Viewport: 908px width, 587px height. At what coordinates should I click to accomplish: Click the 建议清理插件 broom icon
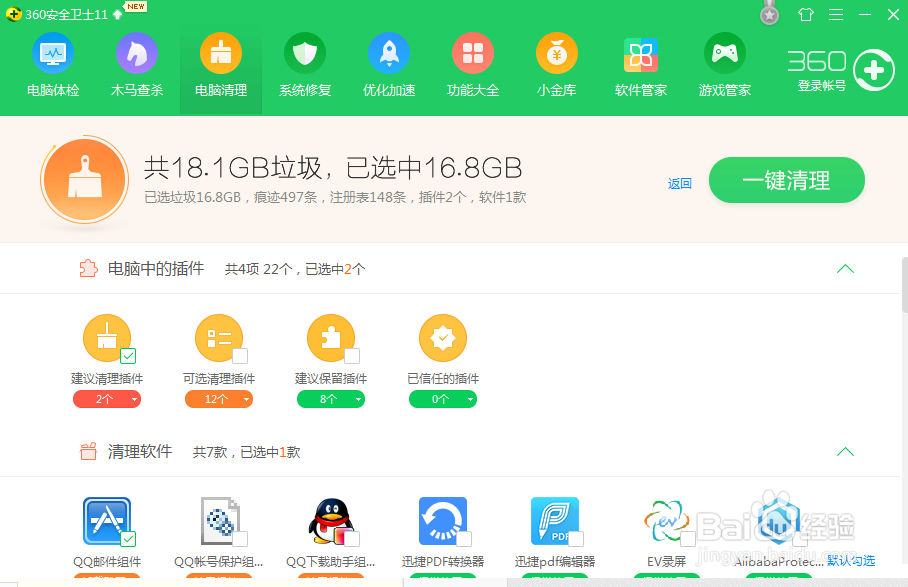coord(107,338)
